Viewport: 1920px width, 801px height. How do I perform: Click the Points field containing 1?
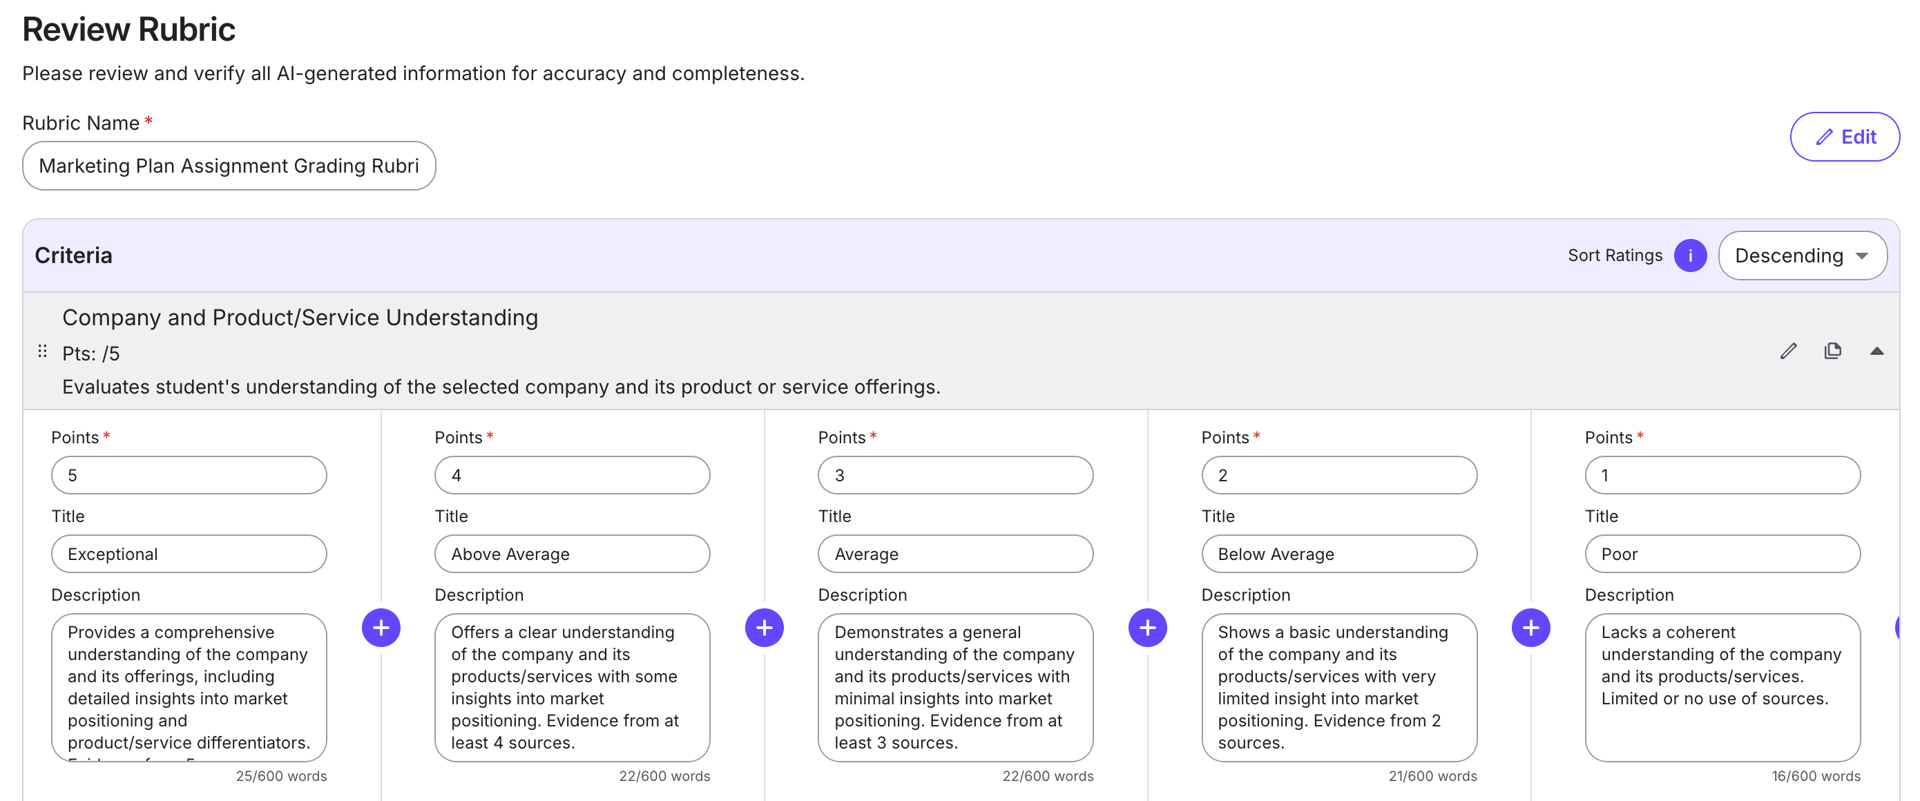1722,475
